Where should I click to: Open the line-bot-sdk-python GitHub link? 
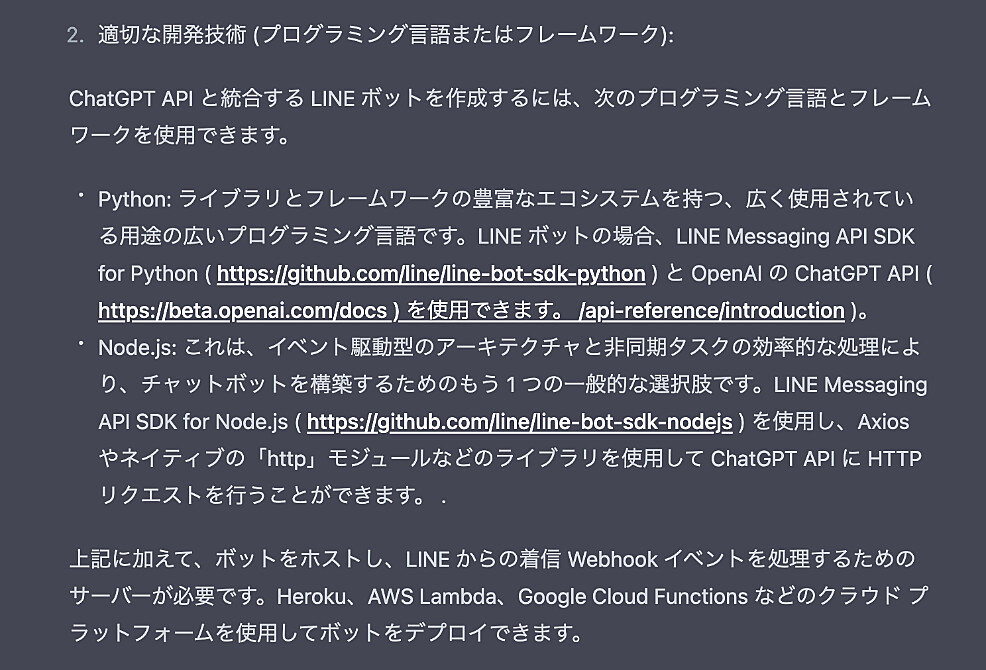click(431, 274)
